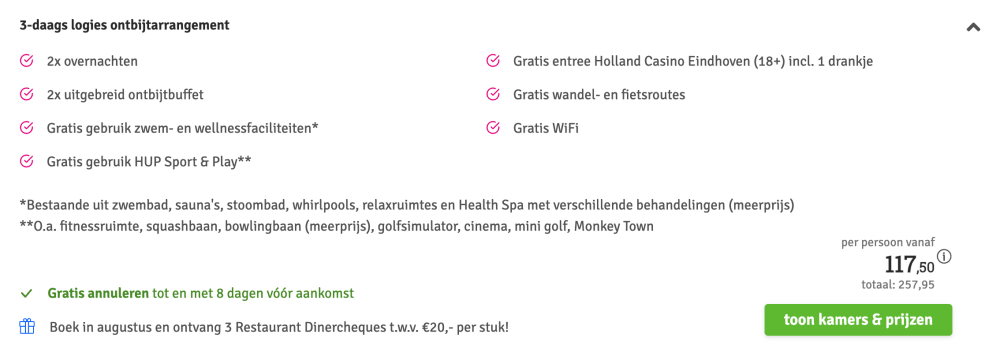This screenshot has width=1000, height=360.
Task: Click the Restaurant Dinercheques promotion text
Action: [x=279, y=327]
